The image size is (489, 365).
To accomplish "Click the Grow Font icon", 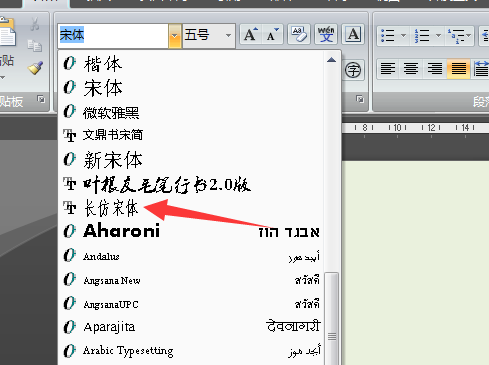I will [x=251, y=34].
